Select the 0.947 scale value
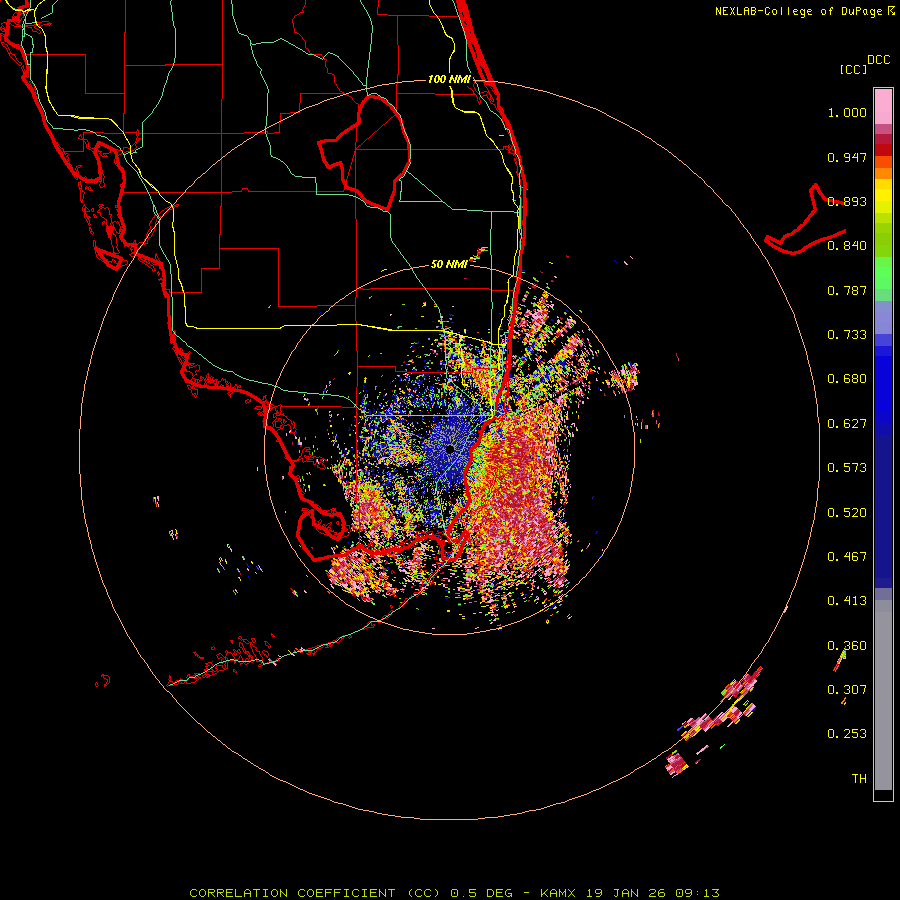The width and height of the screenshot is (900, 900). pos(847,157)
